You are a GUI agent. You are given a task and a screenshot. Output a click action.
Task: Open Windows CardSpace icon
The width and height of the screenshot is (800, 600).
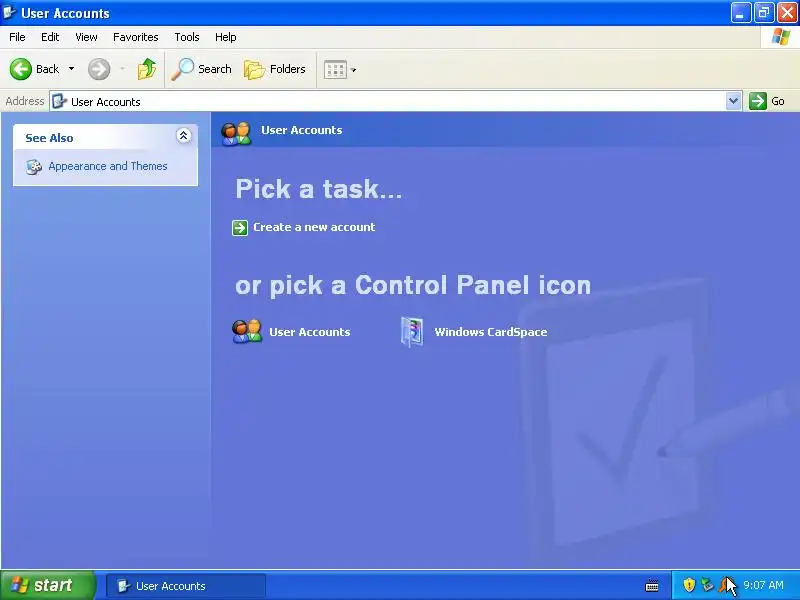point(412,332)
